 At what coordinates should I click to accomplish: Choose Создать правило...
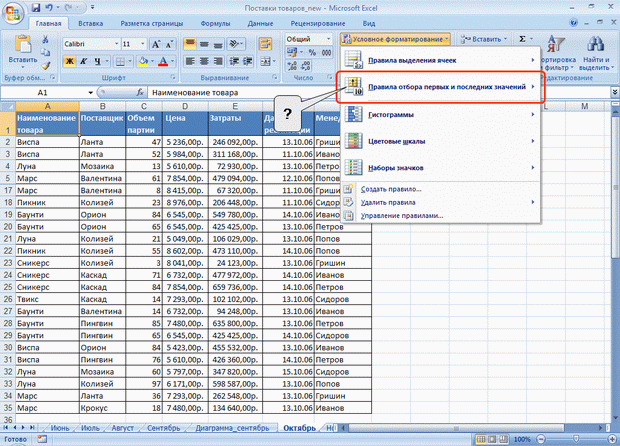[x=440, y=189]
